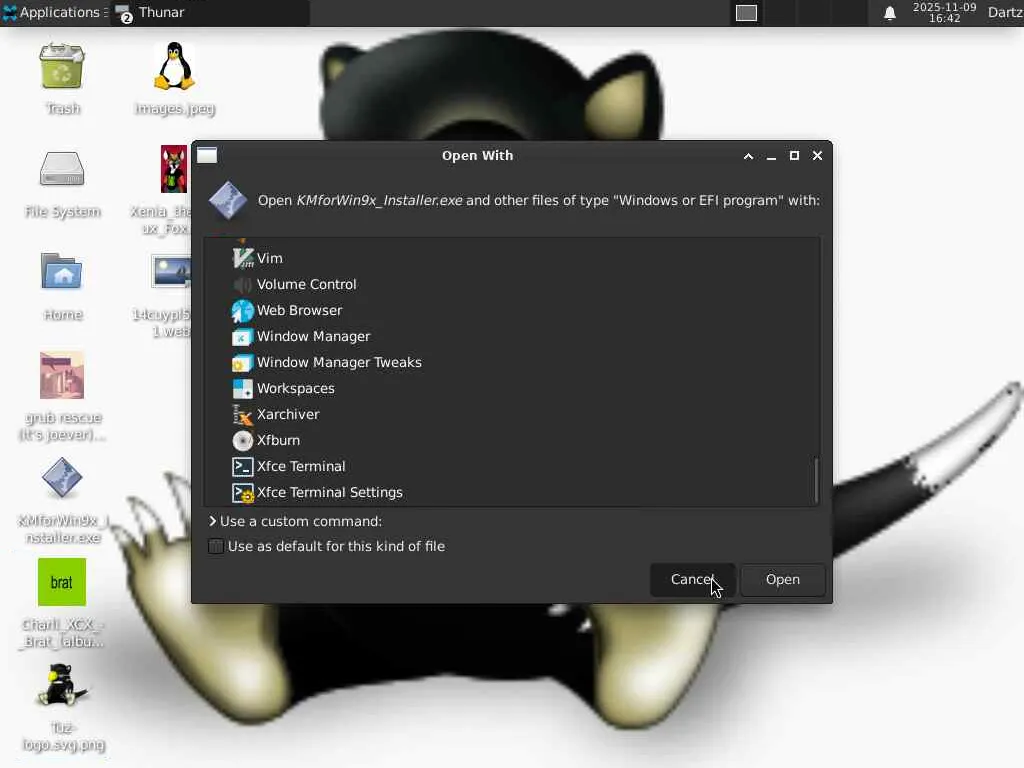The width and height of the screenshot is (1024, 768).
Task: Open the notification bell in panel
Action: 889,13
